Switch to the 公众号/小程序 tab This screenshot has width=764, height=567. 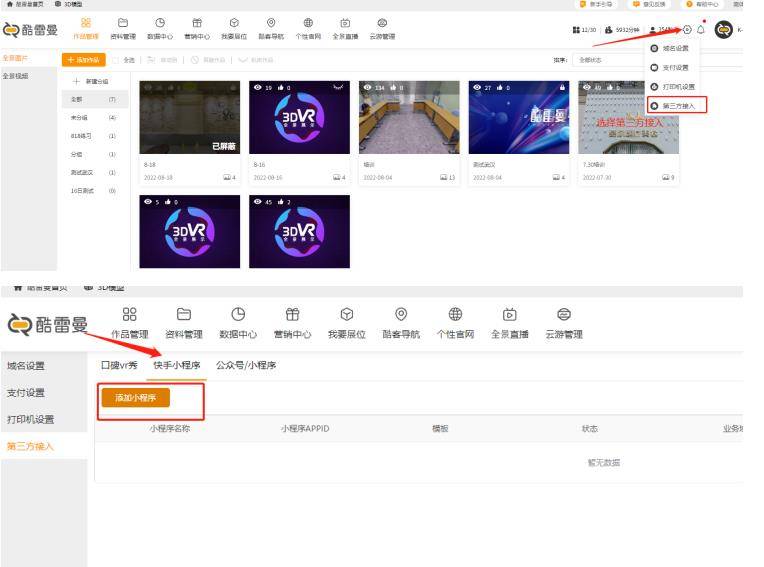click(246, 365)
